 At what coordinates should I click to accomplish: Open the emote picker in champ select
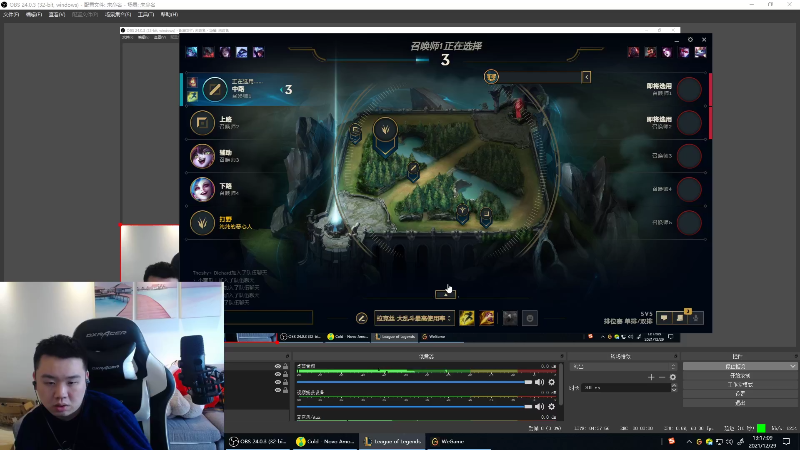tap(530, 318)
